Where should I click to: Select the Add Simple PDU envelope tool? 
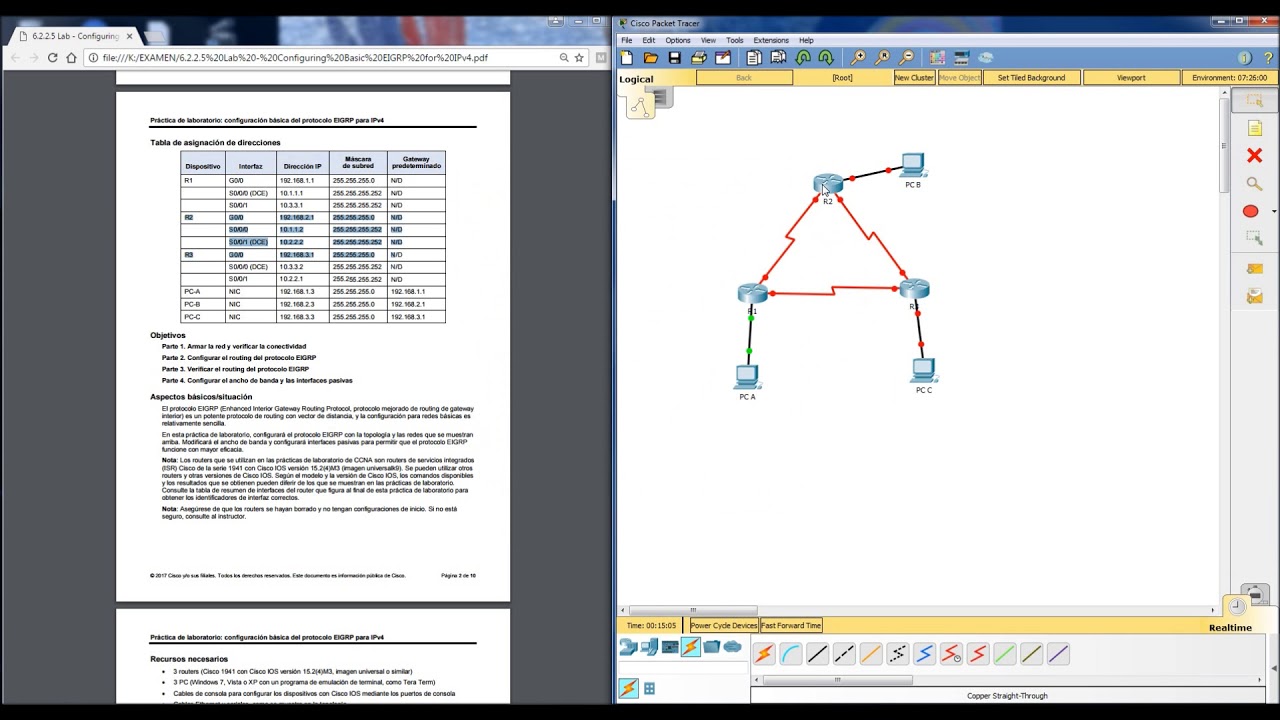pyautogui.click(x=1254, y=268)
